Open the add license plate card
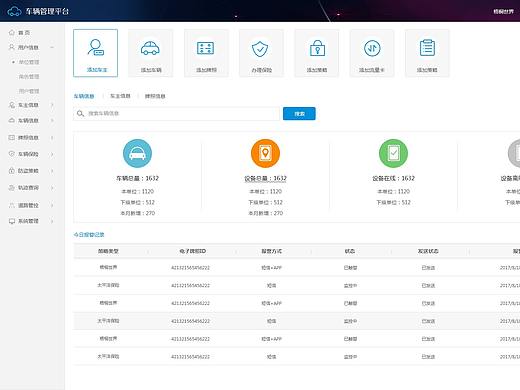The width and height of the screenshot is (520, 390). point(206,53)
